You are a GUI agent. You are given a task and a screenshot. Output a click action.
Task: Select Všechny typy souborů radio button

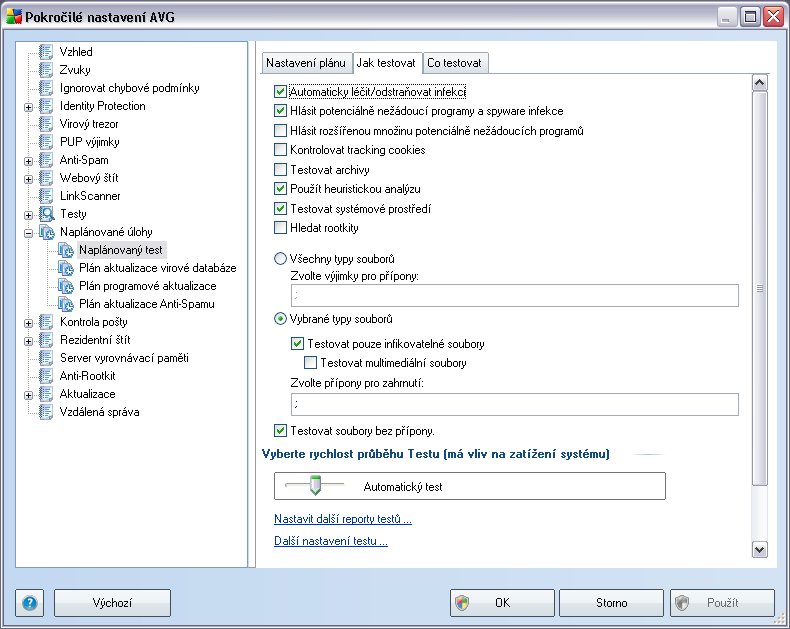pos(280,259)
